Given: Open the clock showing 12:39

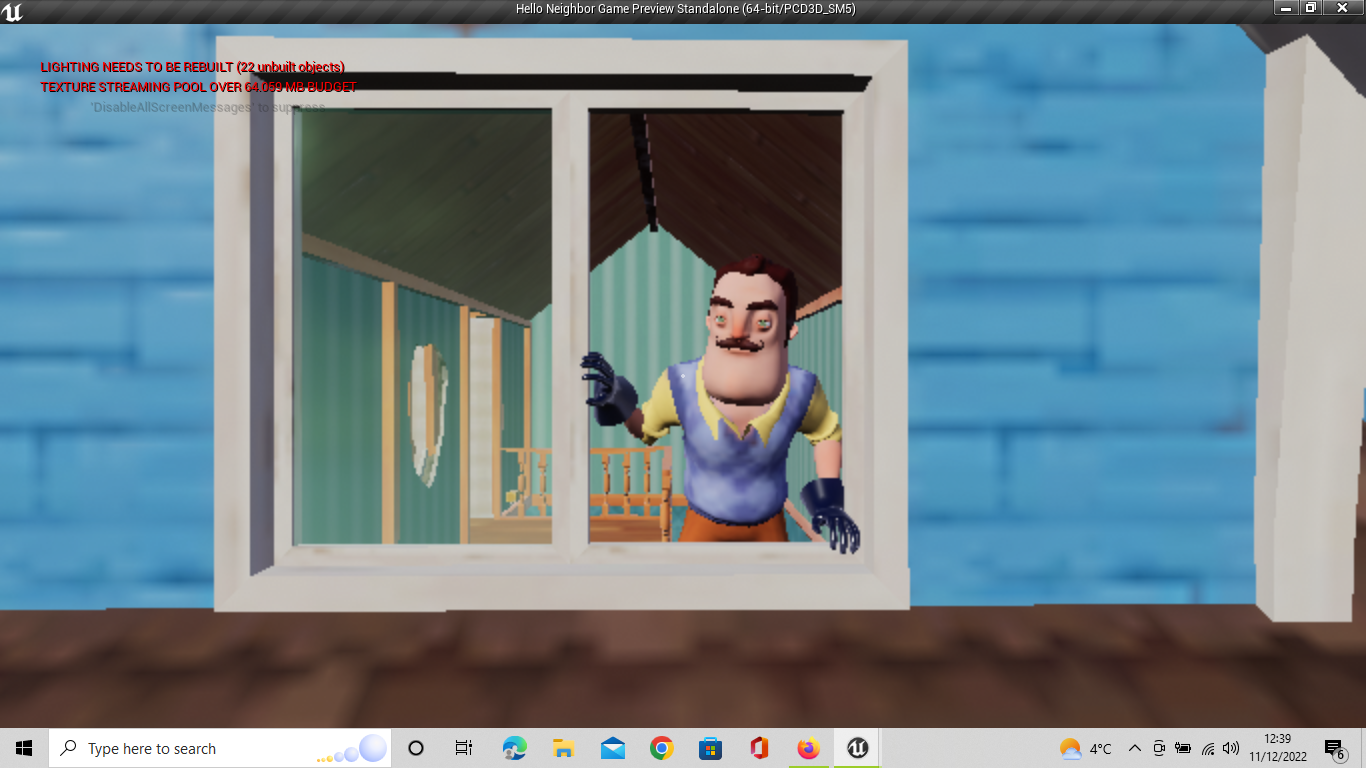Looking at the screenshot, I should (x=1278, y=748).
